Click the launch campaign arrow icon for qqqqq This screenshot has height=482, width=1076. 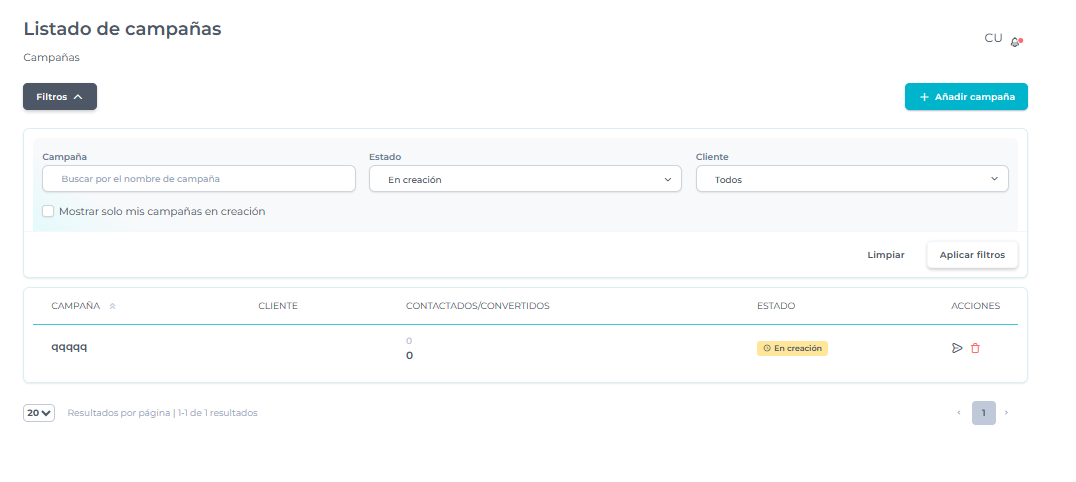(x=957, y=348)
